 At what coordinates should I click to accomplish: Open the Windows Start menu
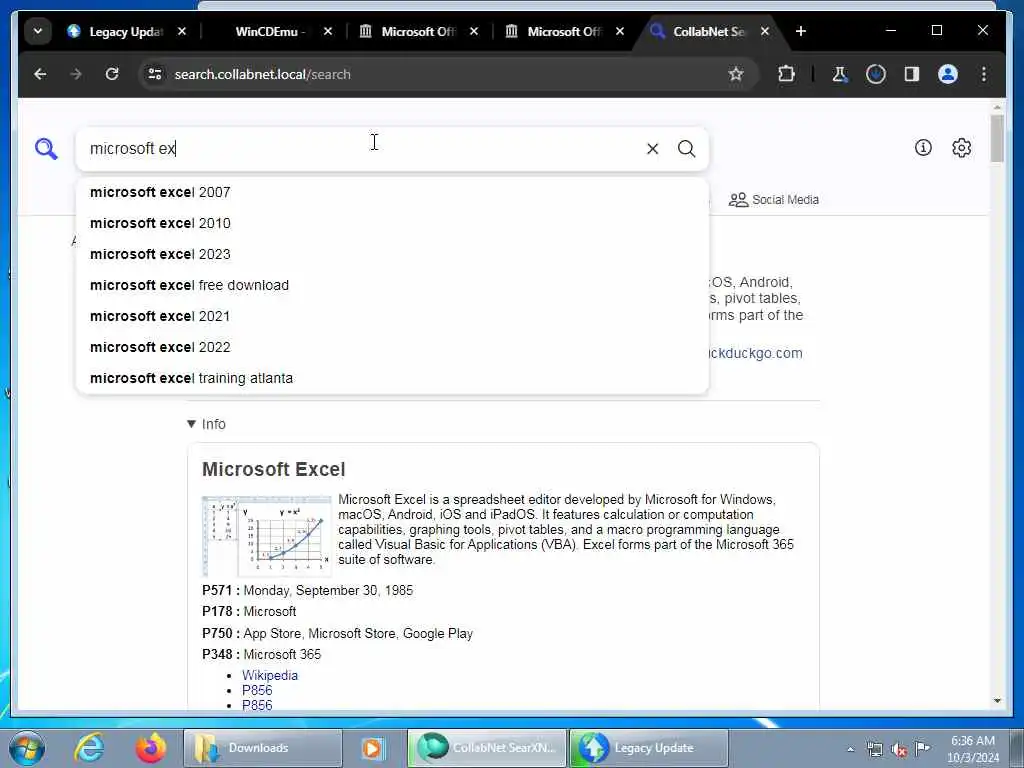[x=27, y=748]
